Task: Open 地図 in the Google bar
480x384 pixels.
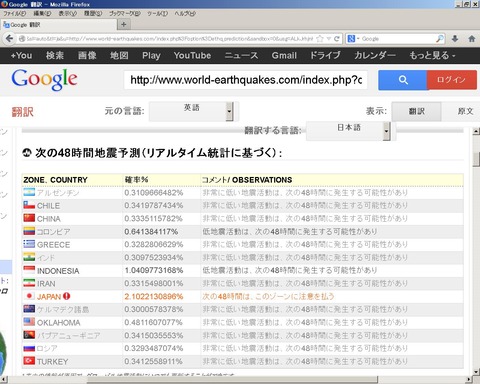Action: click(119, 55)
